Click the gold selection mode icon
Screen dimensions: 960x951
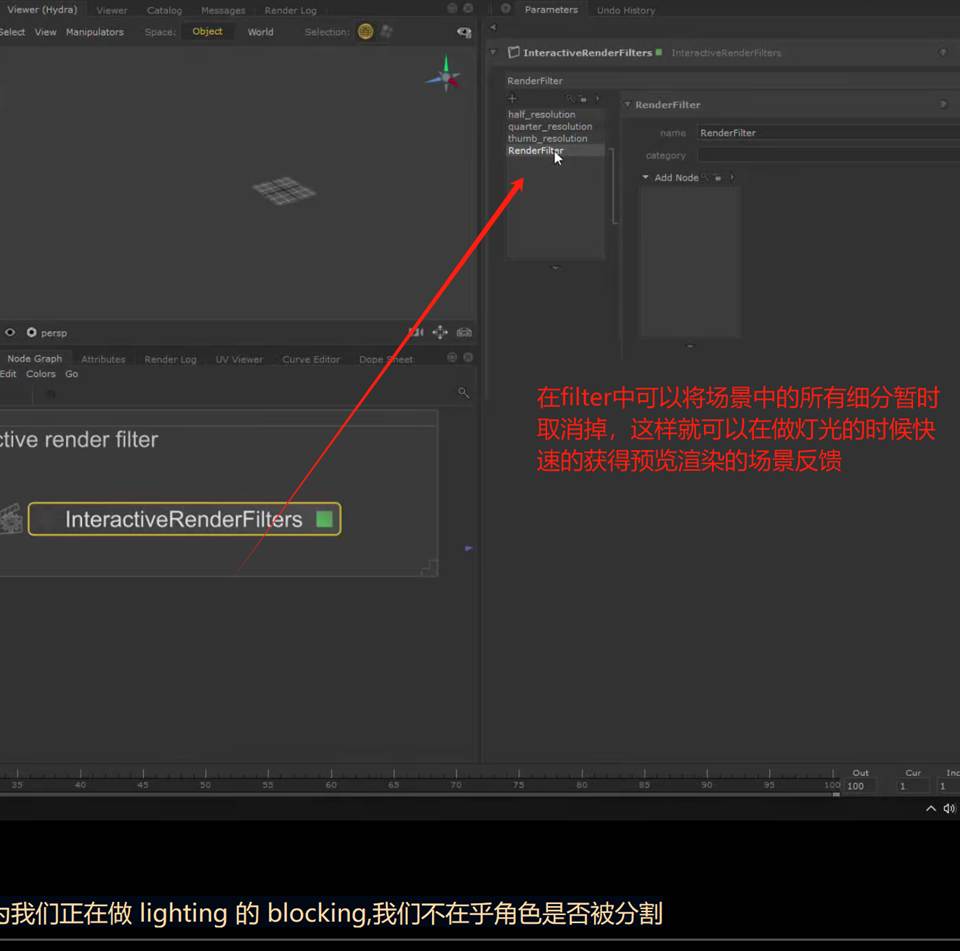pyautogui.click(x=365, y=32)
